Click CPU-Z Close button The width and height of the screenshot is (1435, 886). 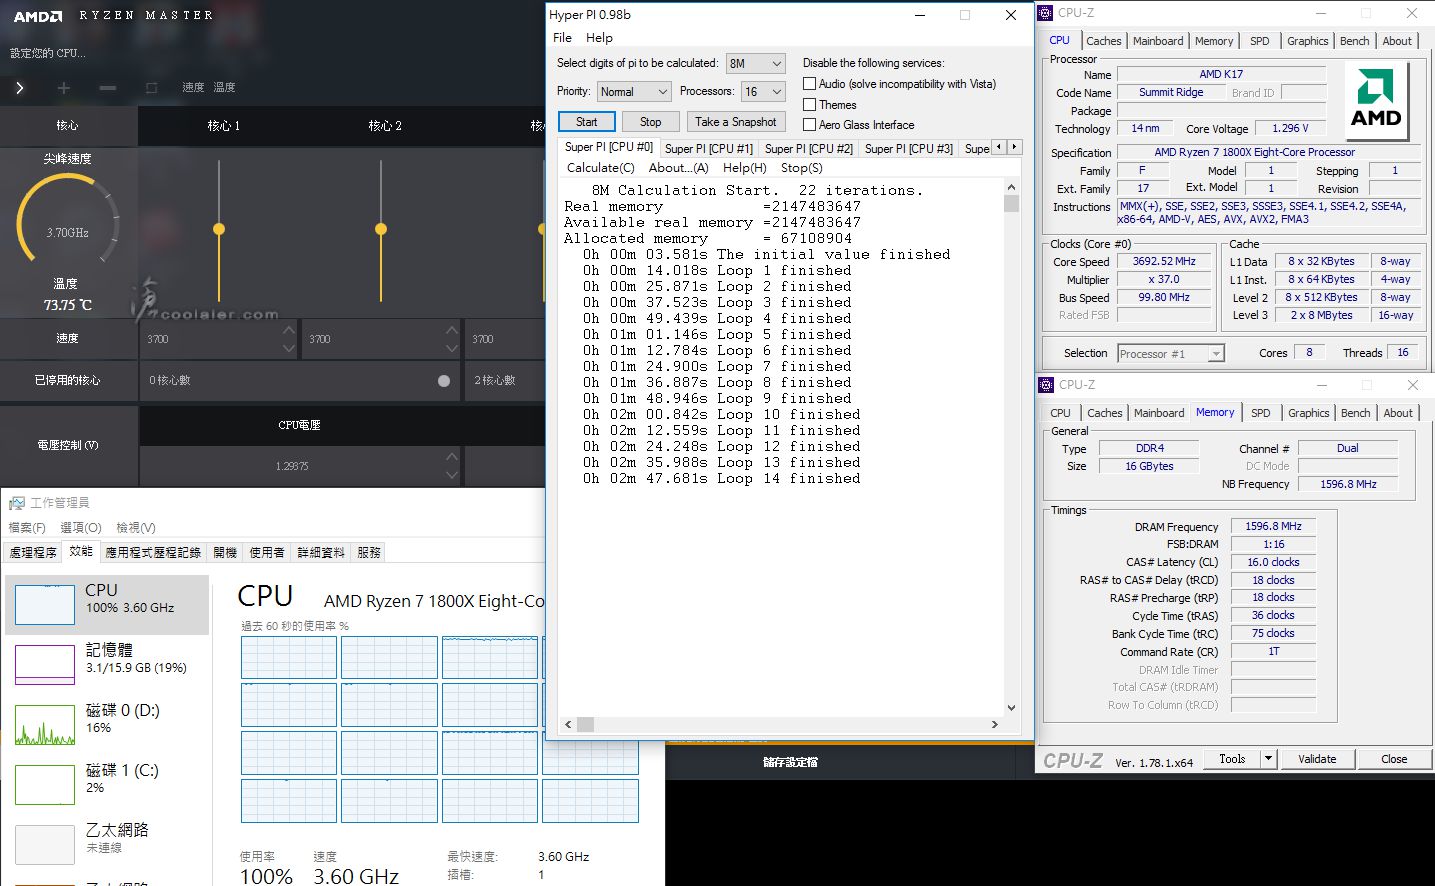(1394, 759)
